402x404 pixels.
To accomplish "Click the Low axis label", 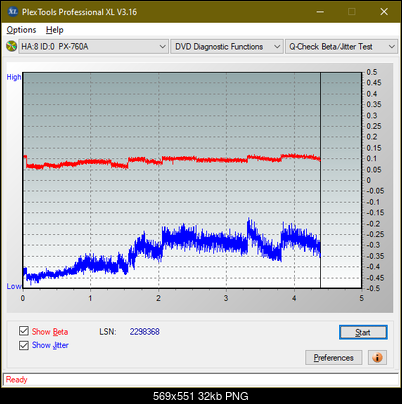I will coord(14,286).
